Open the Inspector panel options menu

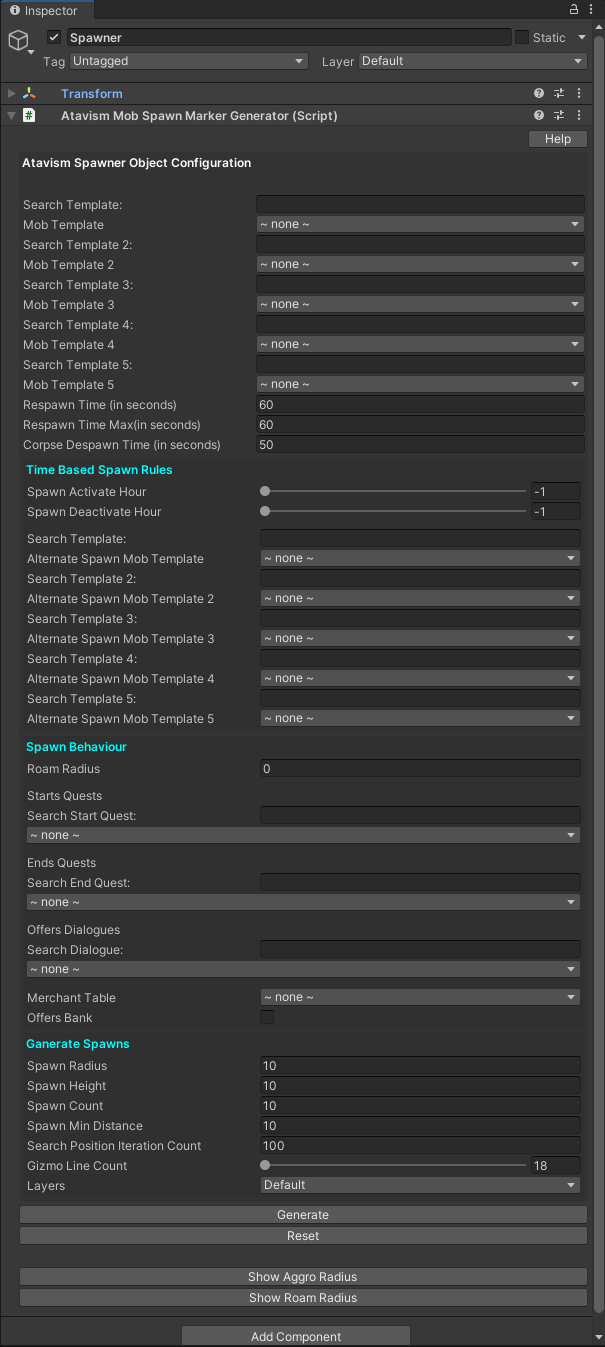(592, 9)
